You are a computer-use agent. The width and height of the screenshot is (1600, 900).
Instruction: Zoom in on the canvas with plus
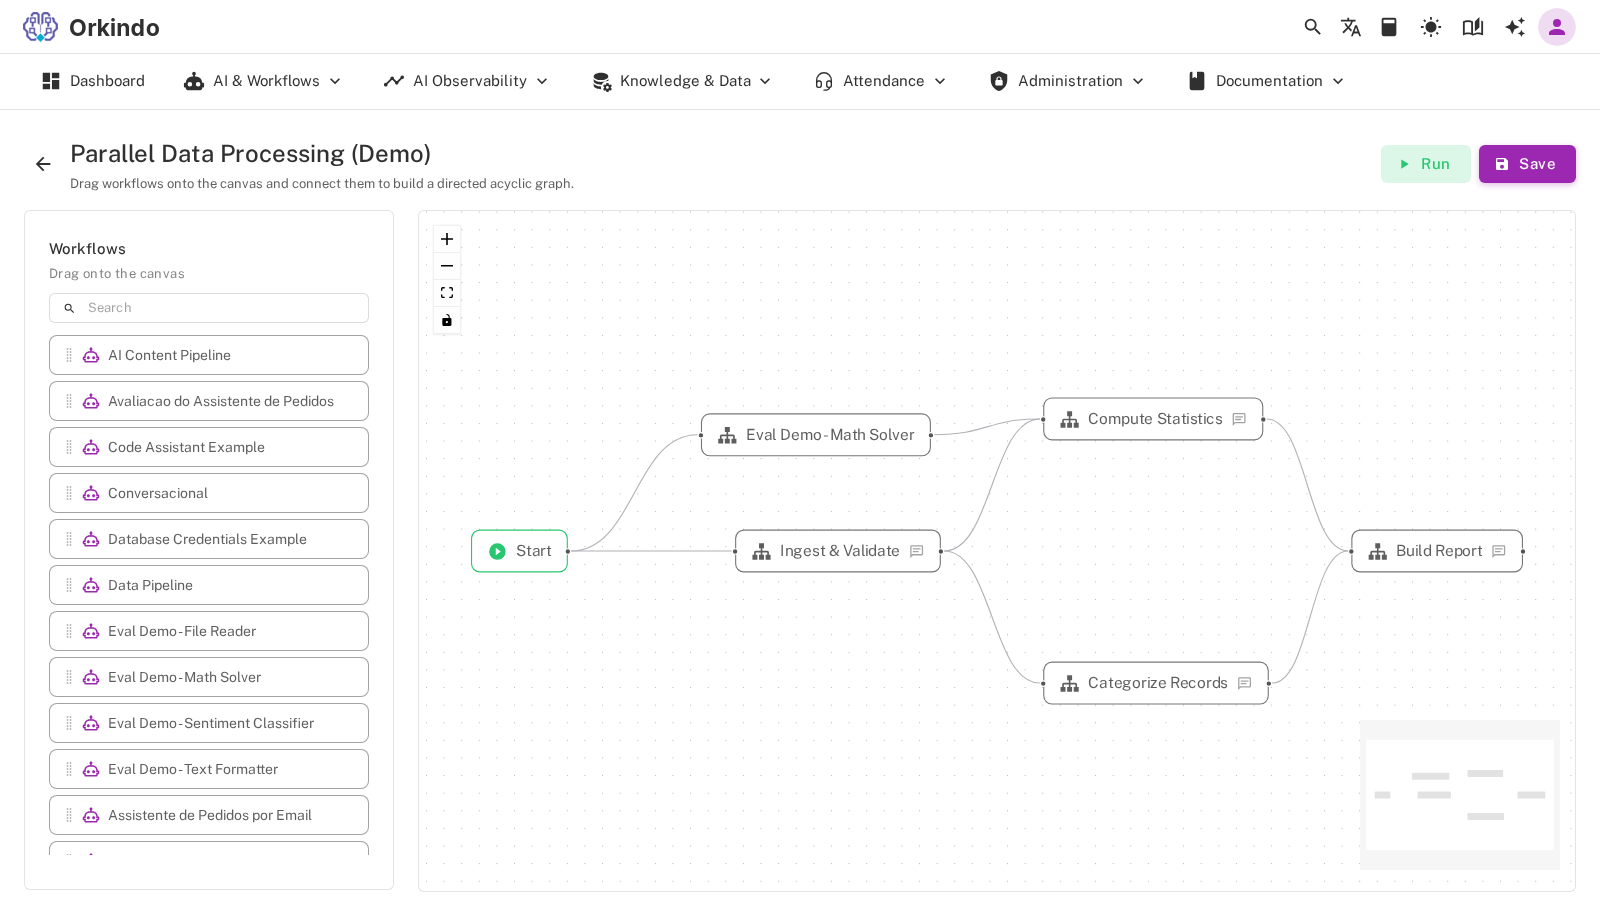pyautogui.click(x=447, y=239)
